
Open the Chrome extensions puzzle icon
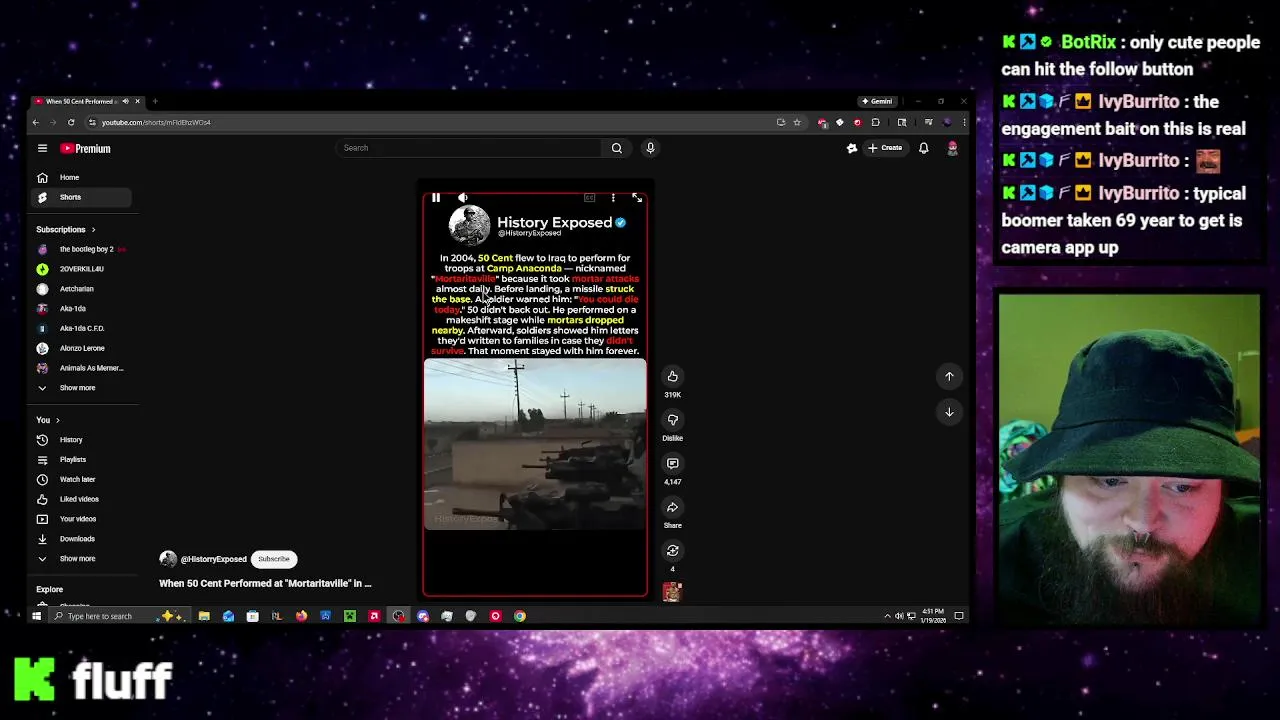coord(875,122)
